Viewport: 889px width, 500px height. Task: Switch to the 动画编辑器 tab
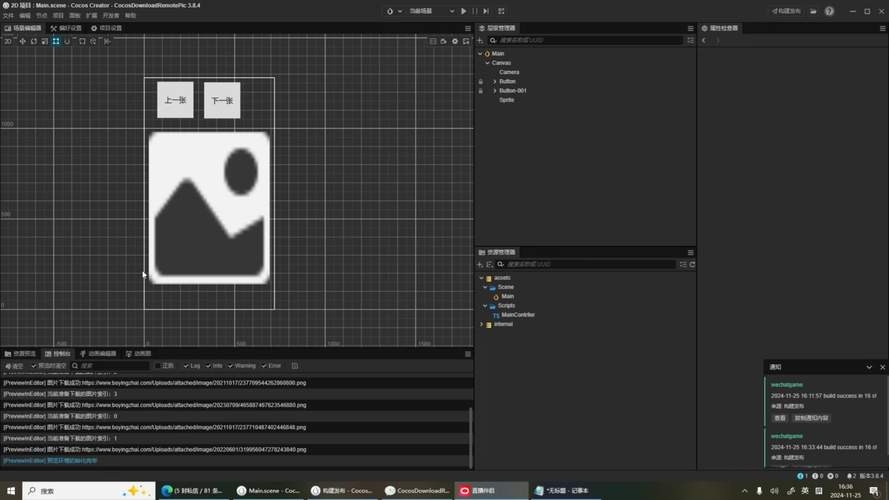pyautogui.click(x=98, y=353)
